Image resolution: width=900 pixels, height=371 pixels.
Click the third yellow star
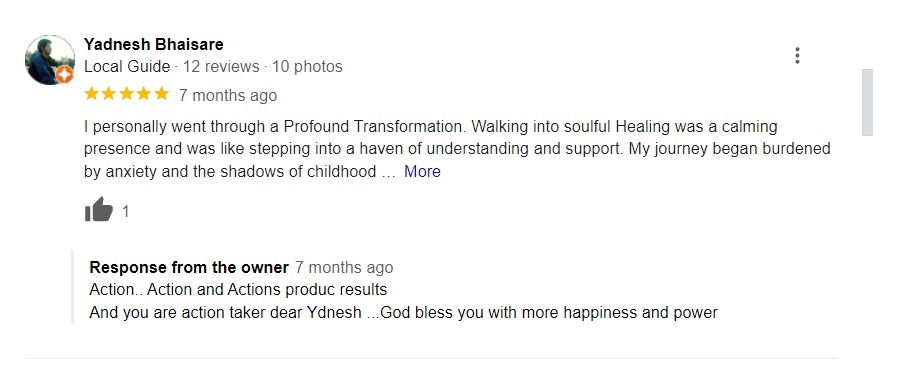[127, 94]
